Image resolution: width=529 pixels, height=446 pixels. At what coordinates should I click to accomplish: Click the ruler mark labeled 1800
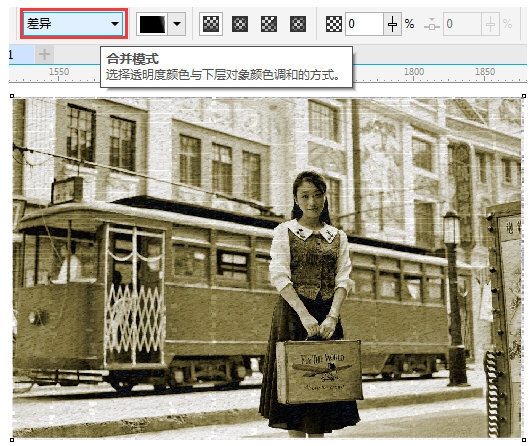point(414,72)
